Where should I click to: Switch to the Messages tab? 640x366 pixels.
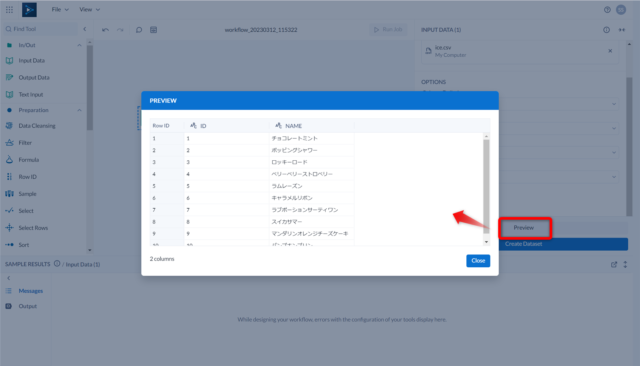pyautogui.click(x=31, y=291)
